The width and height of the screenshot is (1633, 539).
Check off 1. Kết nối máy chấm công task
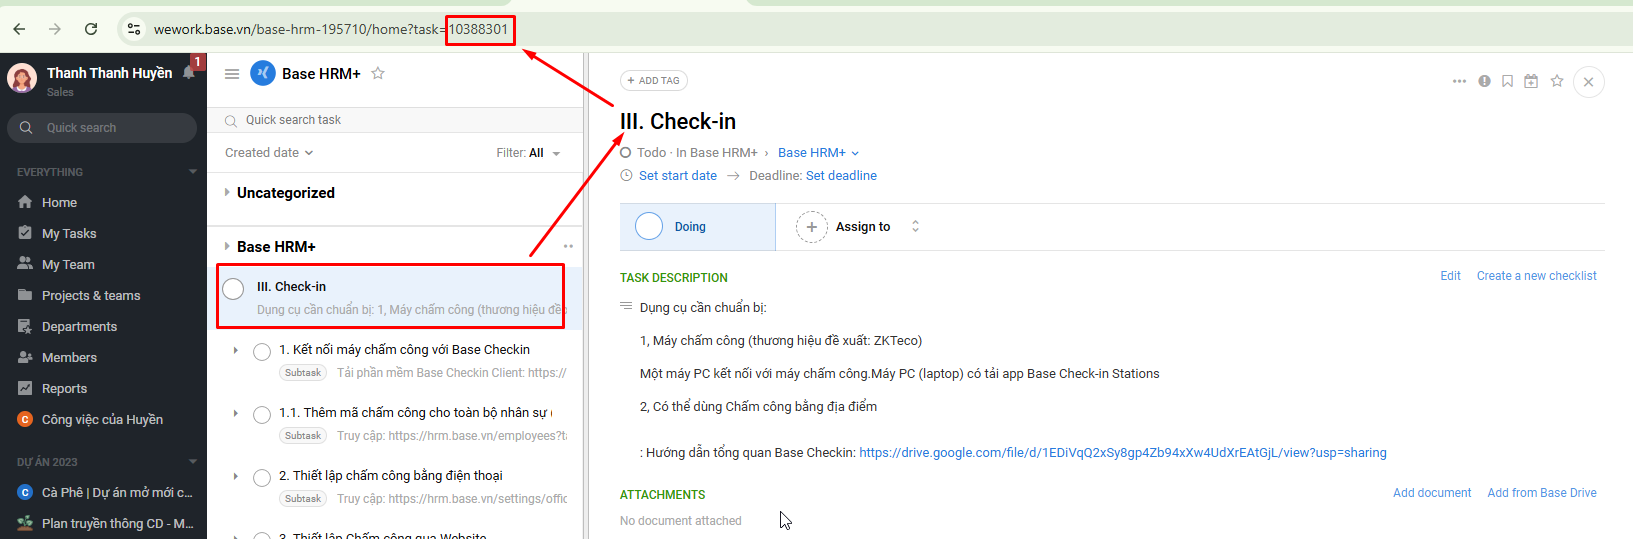click(x=262, y=352)
